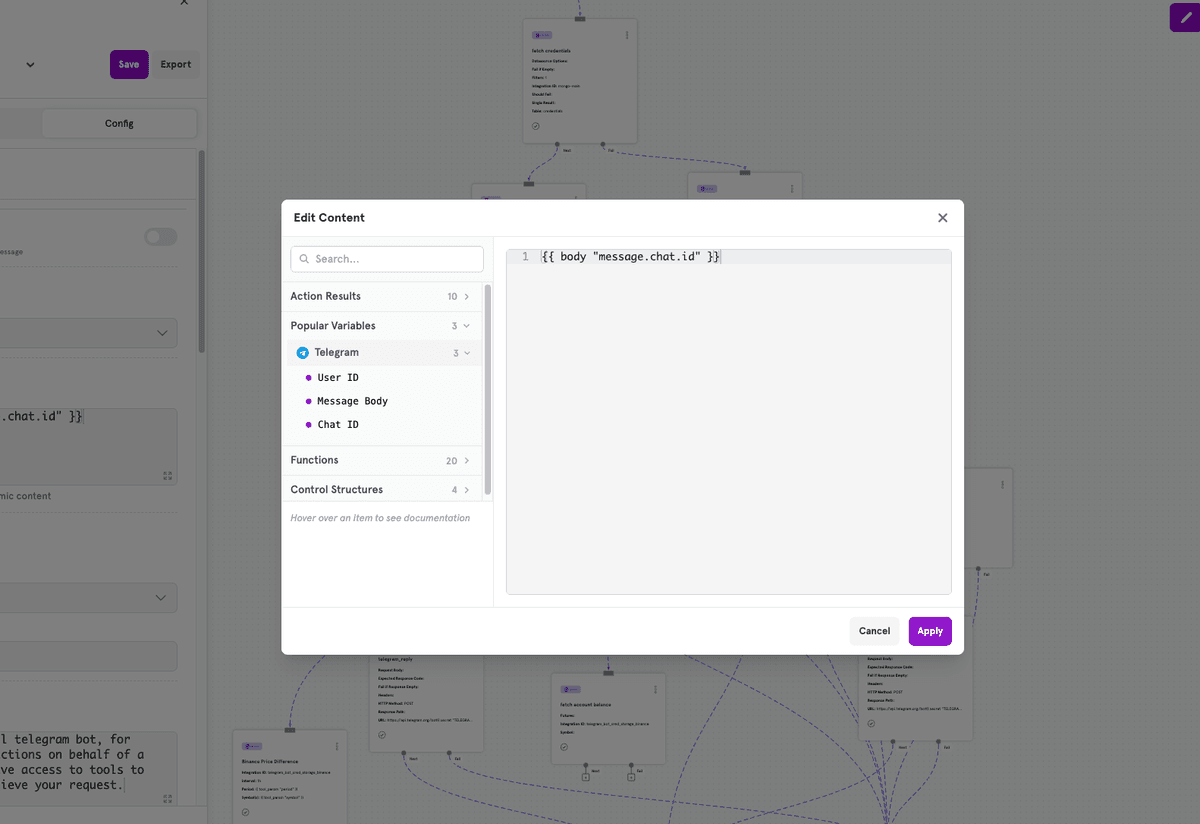Open the kebab menu on fetch account balance node
The width and height of the screenshot is (1200, 824).
tap(656, 690)
